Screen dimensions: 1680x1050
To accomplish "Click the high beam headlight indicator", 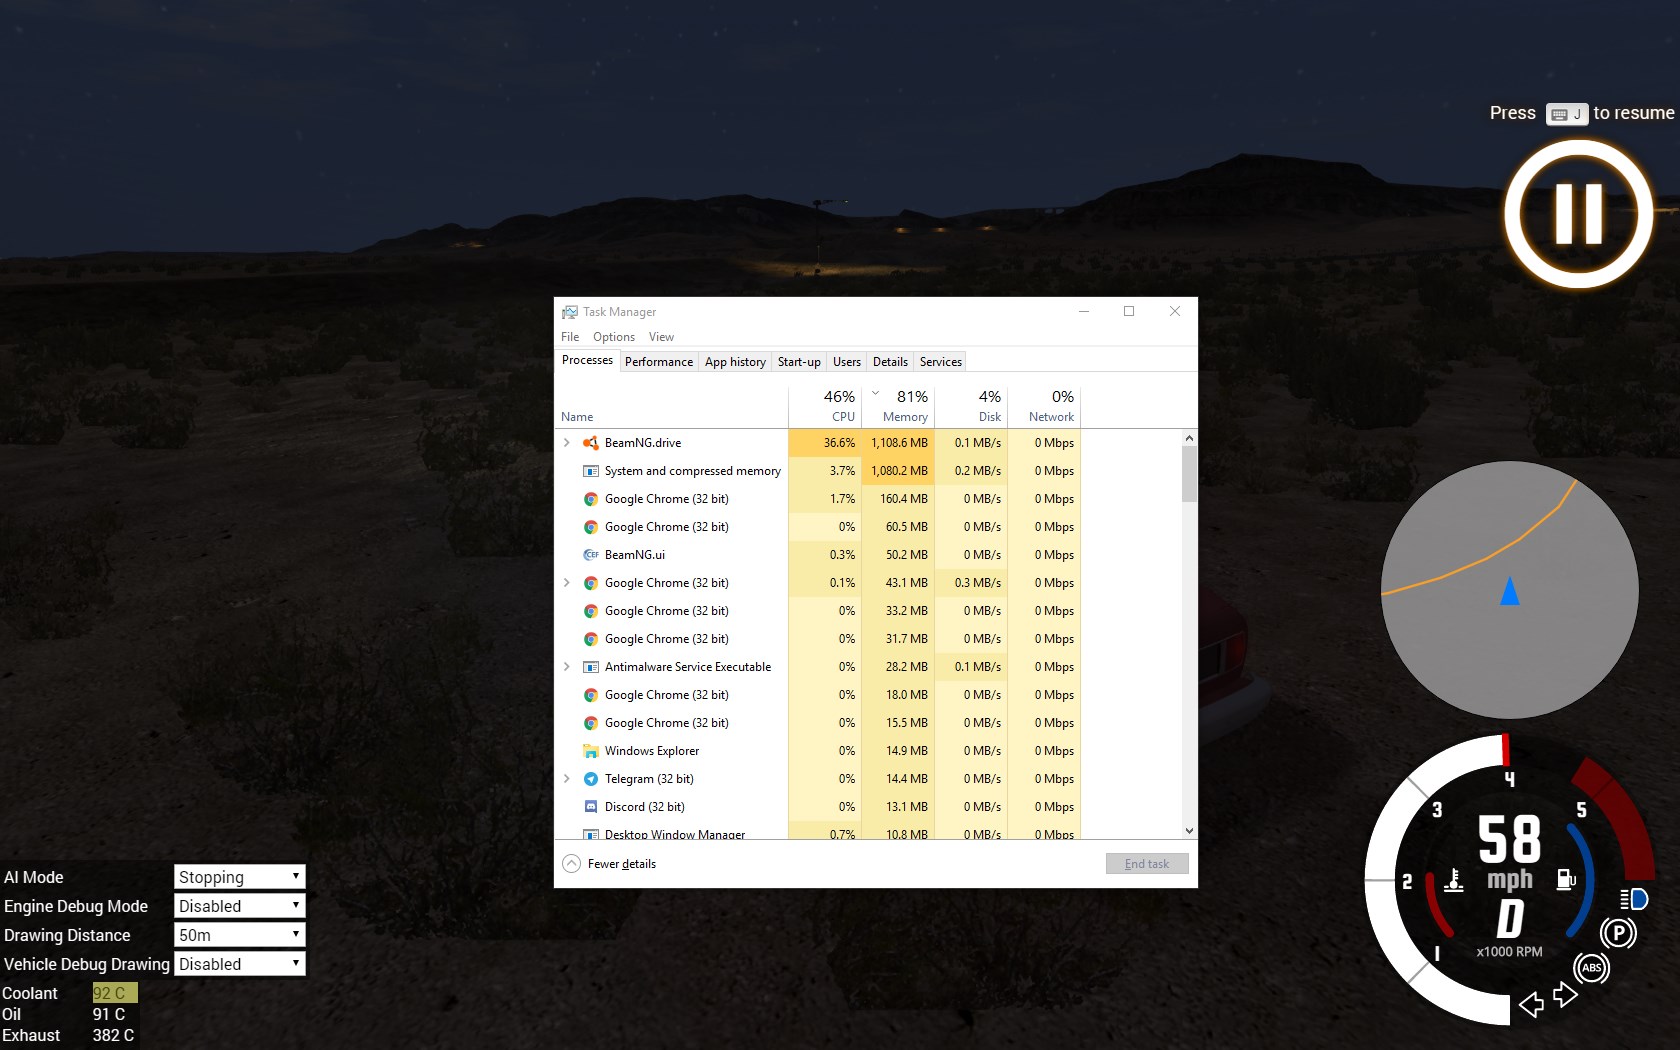I will point(1634,899).
